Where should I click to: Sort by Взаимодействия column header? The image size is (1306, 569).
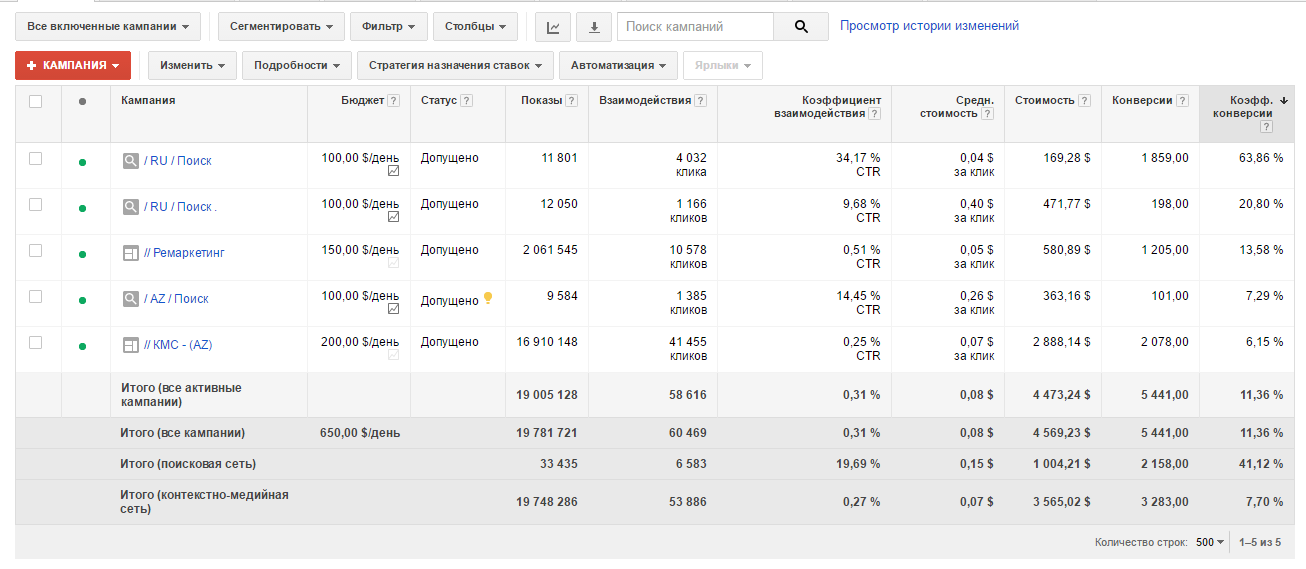pos(645,100)
